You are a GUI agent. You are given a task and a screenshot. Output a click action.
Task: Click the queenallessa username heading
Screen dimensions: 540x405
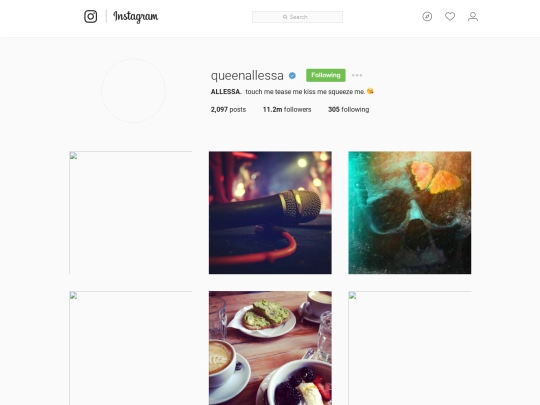tap(247, 75)
